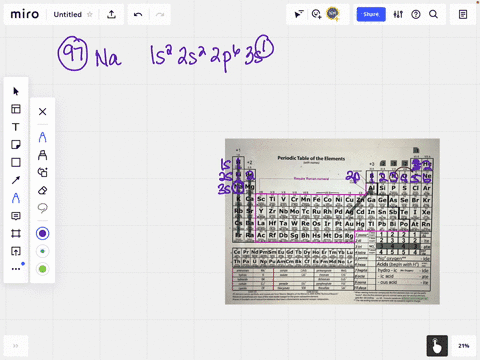Select the sticky note tool

[x=16, y=145]
